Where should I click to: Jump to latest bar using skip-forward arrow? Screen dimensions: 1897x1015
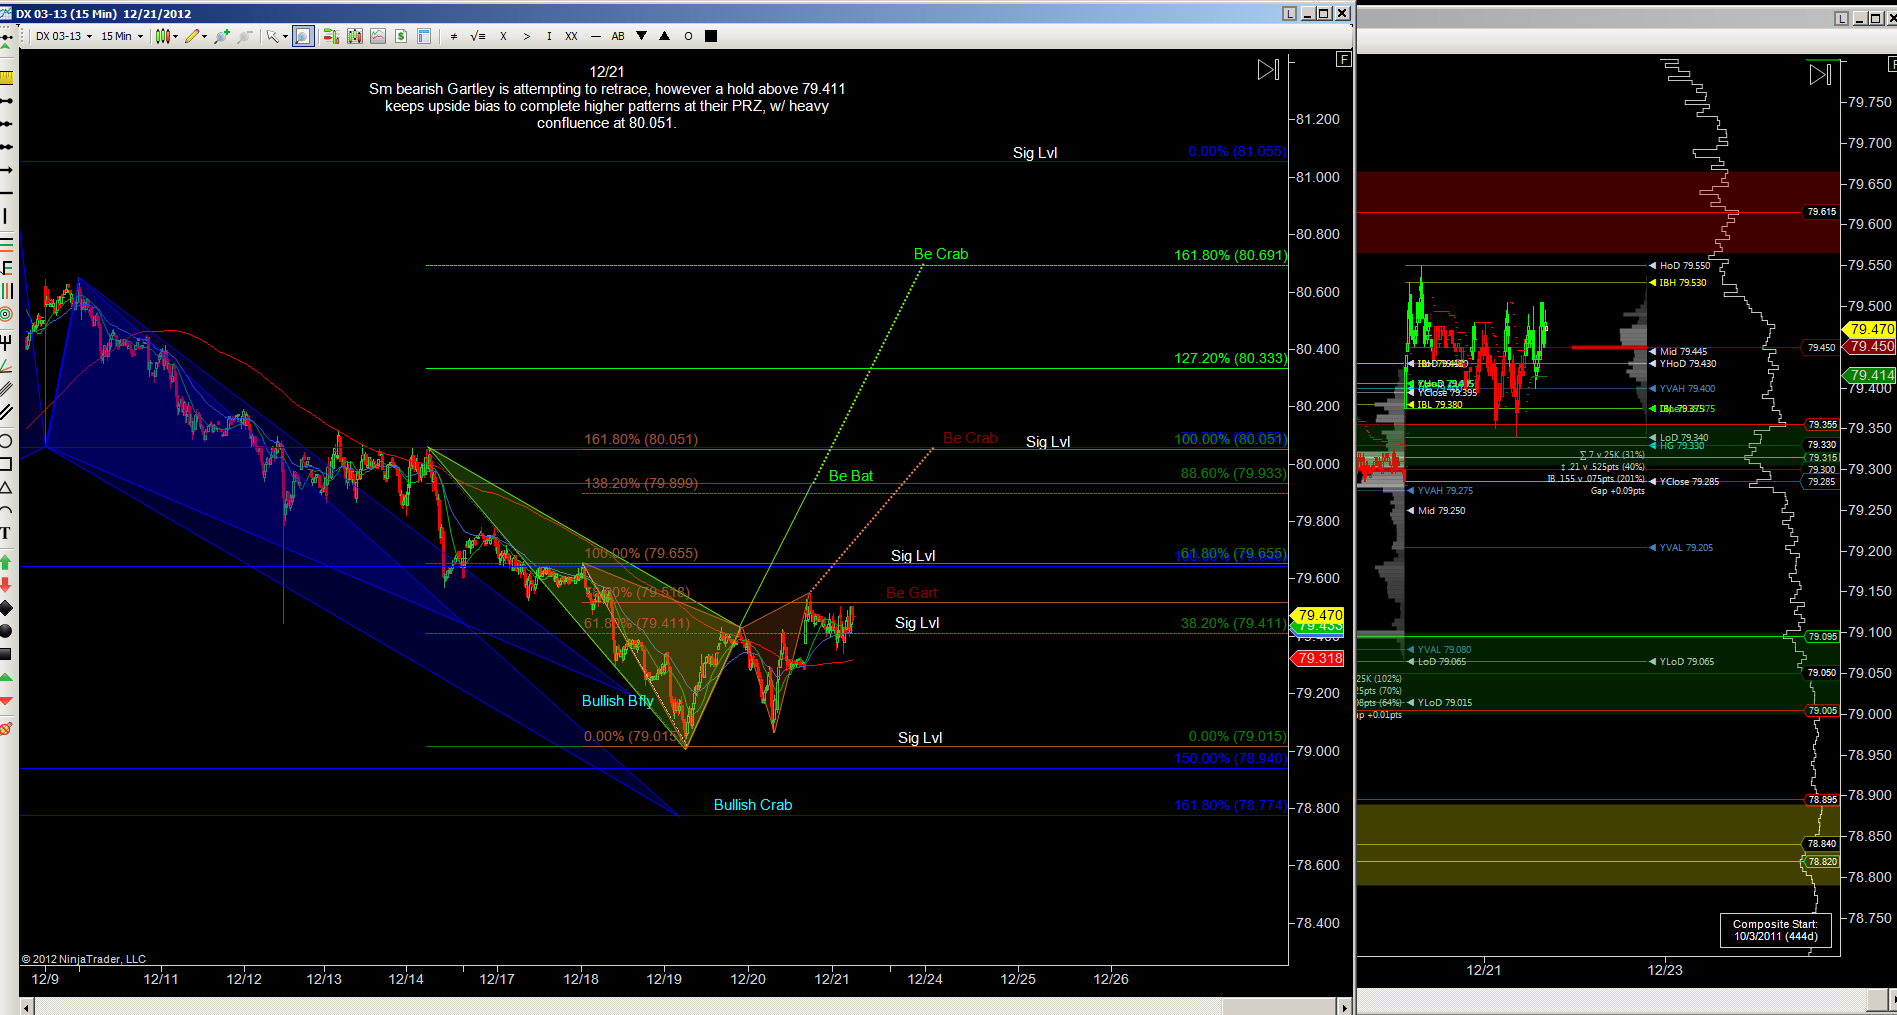1268,70
